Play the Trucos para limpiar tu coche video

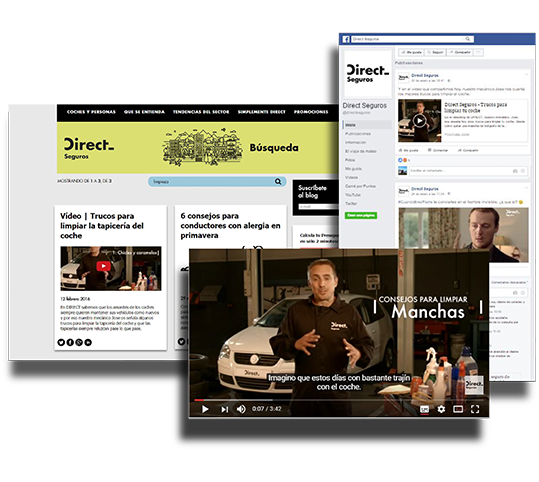click(x=419, y=121)
